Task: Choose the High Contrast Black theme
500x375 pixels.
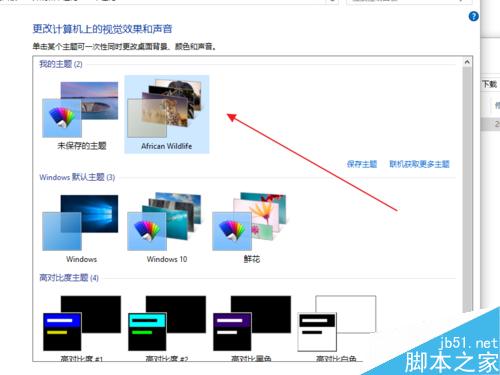Action: [252, 323]
